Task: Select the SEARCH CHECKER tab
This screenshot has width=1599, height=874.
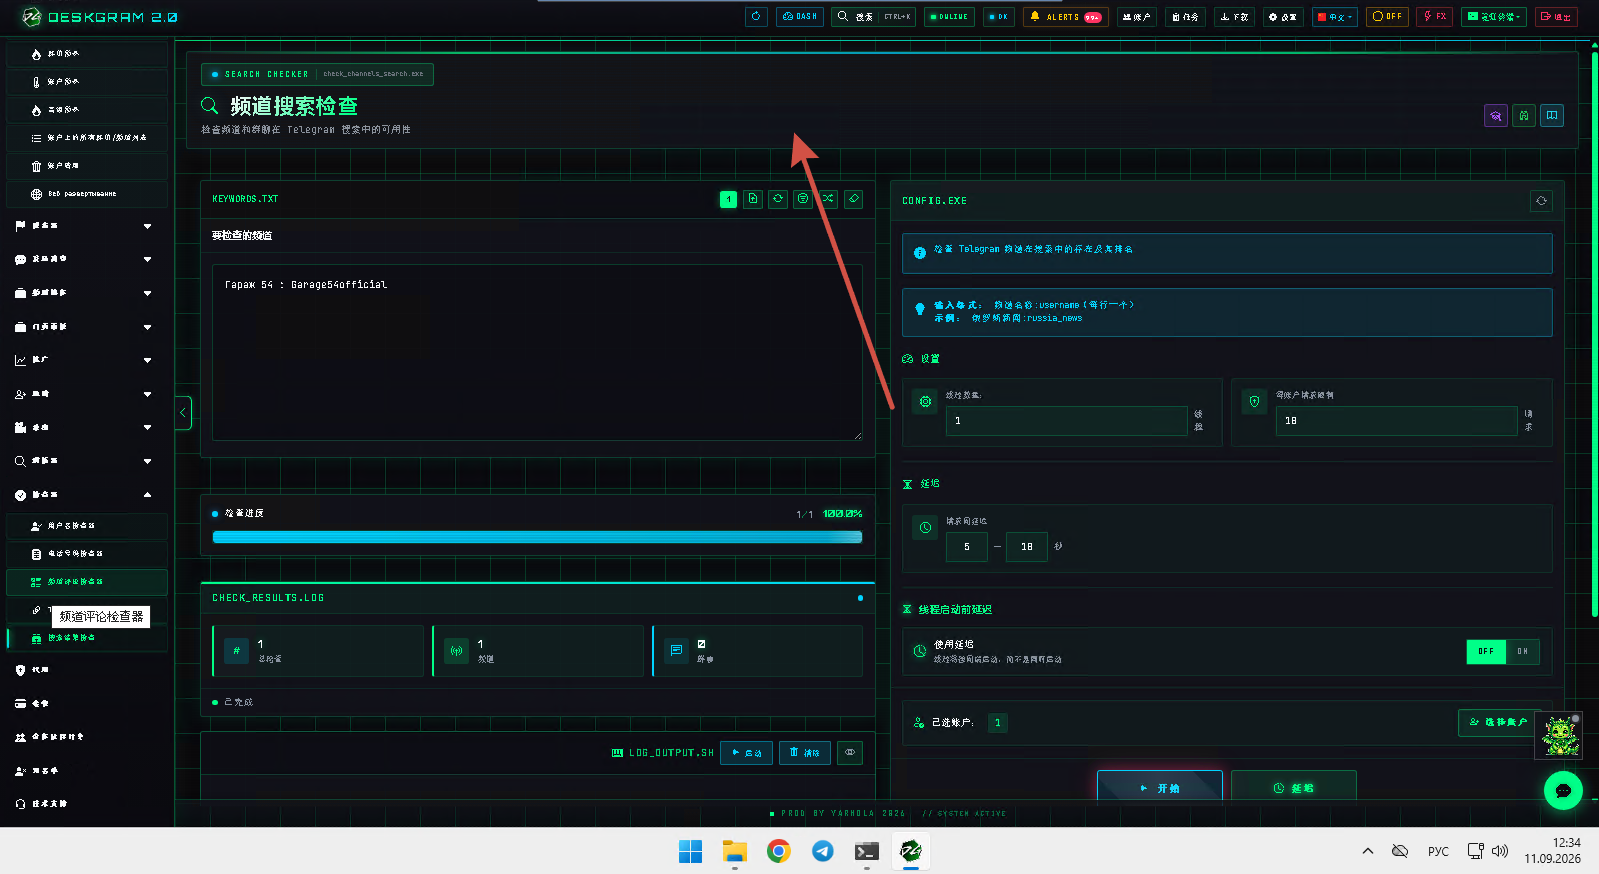Action: click(317, 74)
